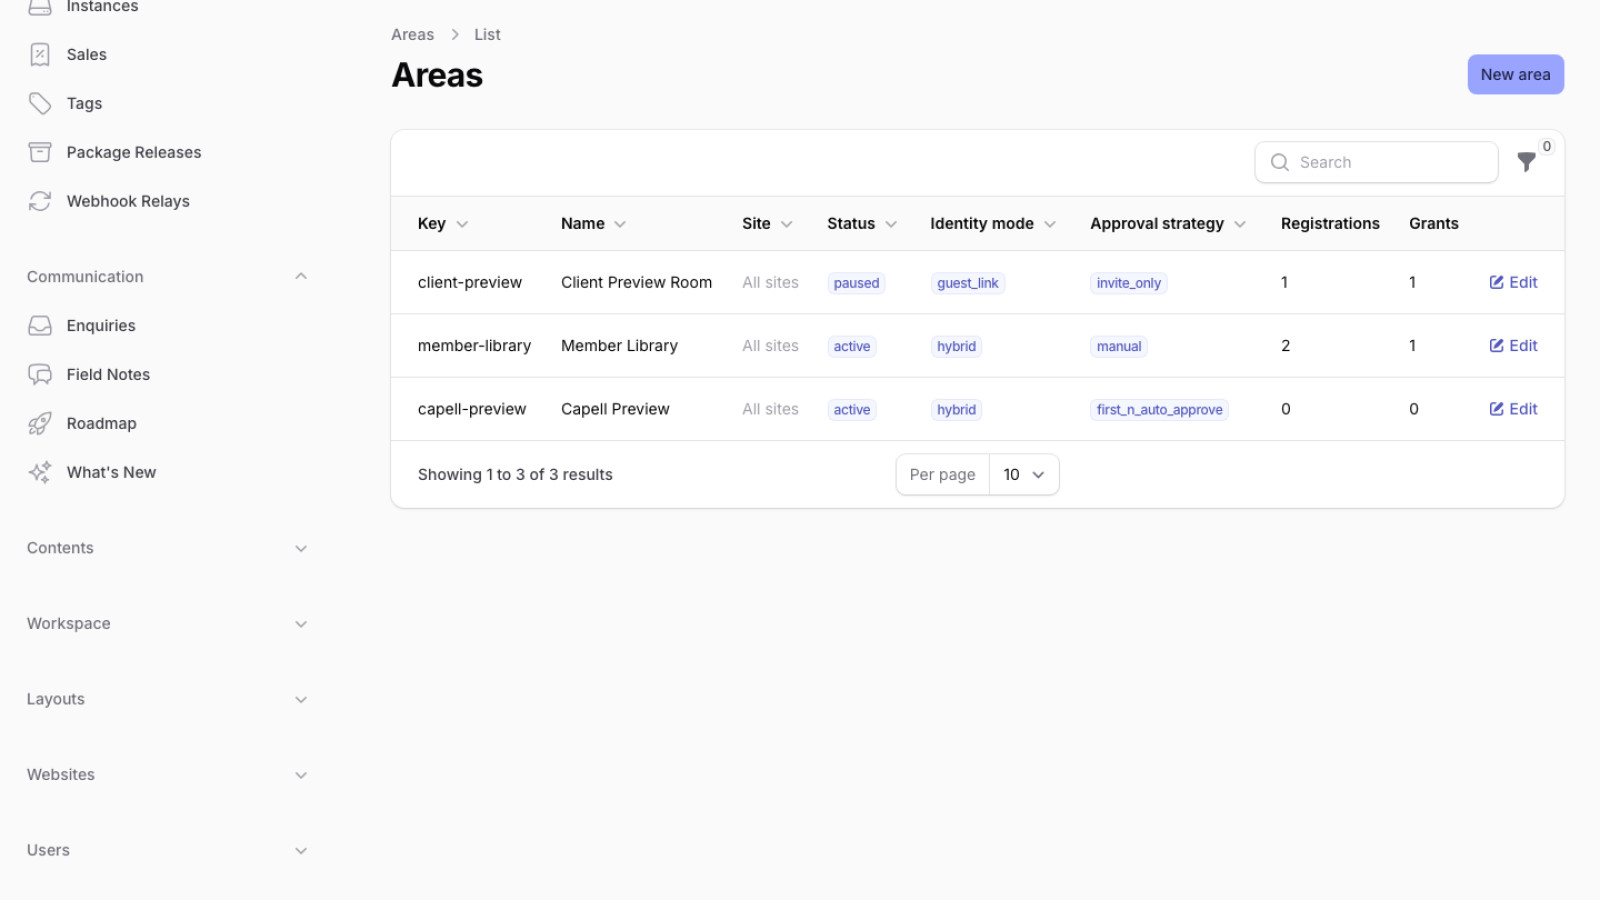Click the first_n_auto_approve badge

tap(1160, 410)
